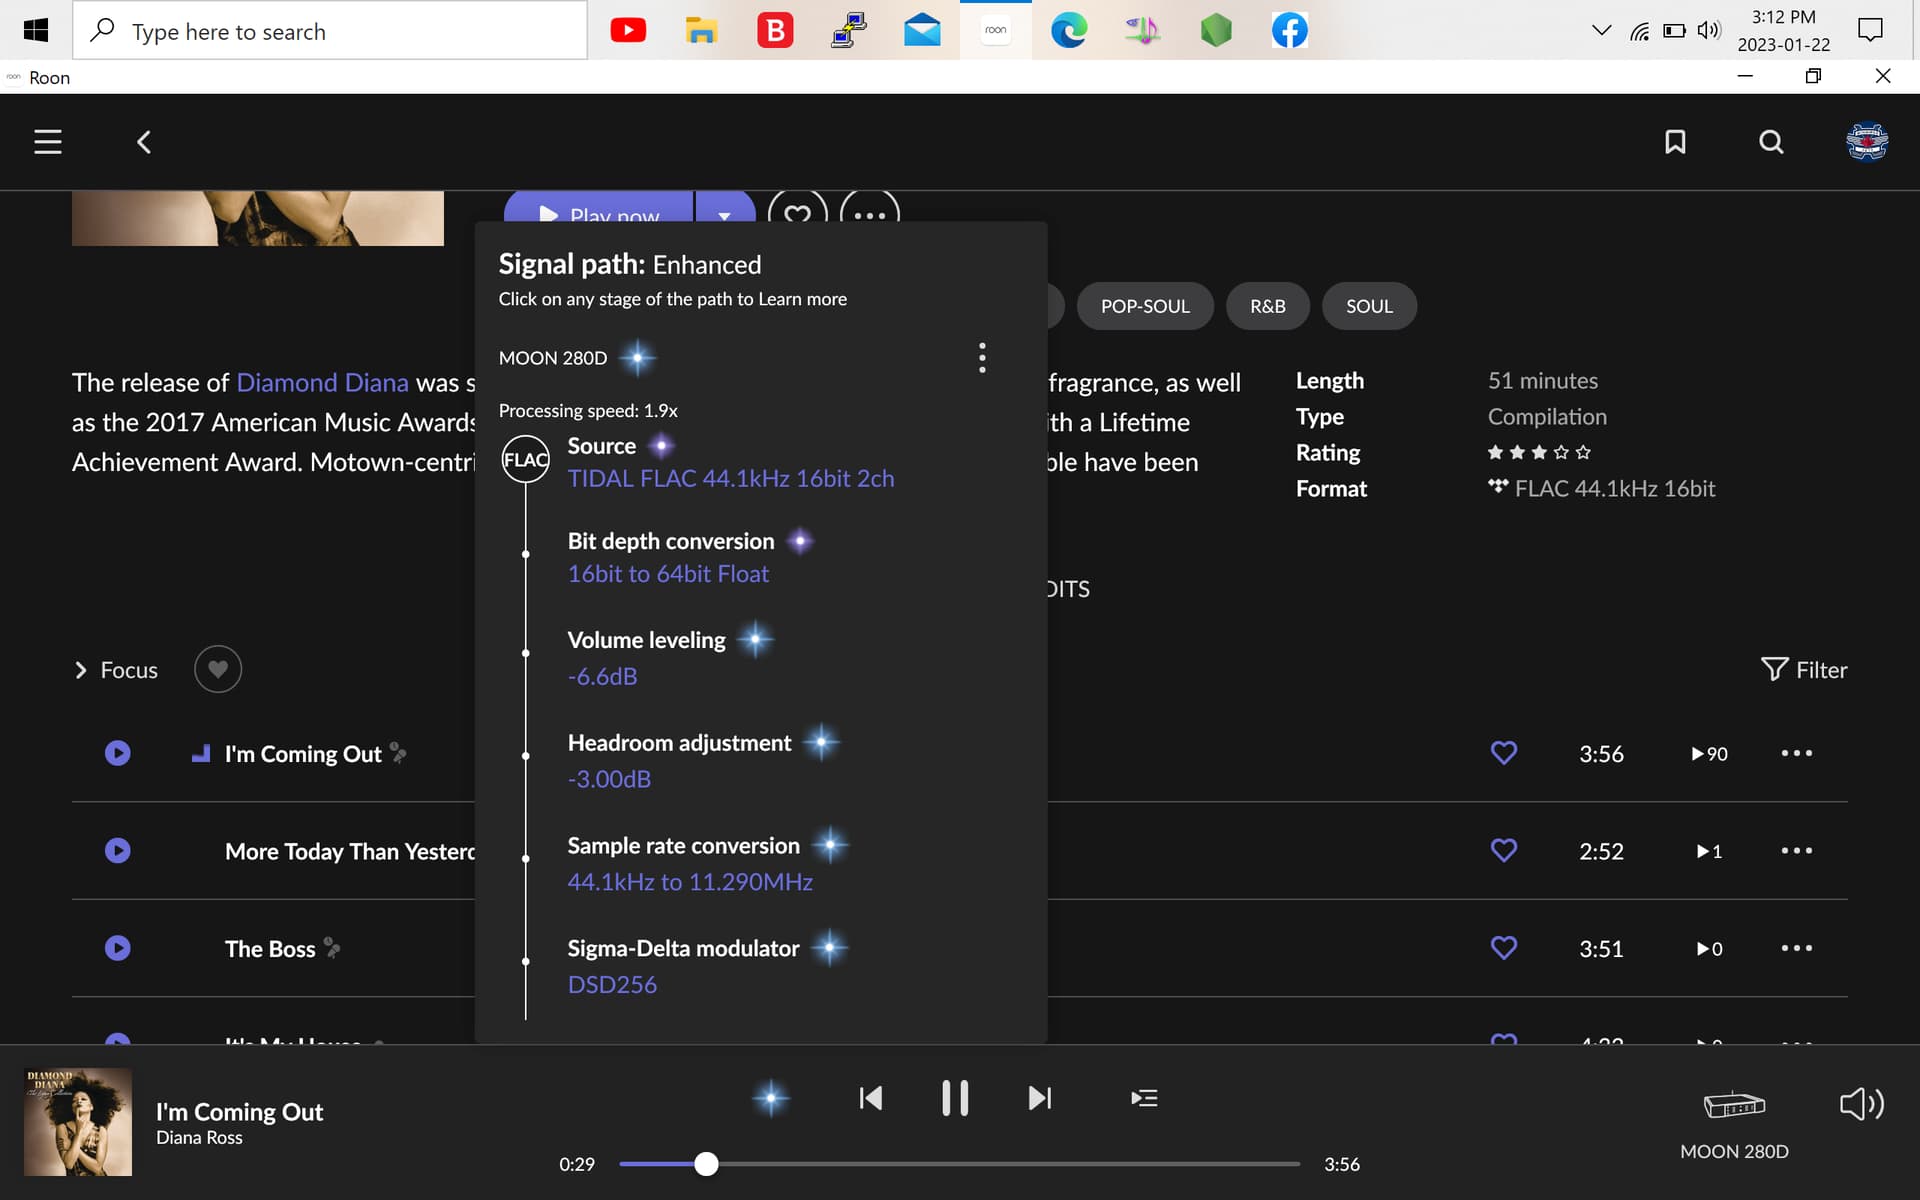The width and height of the screenshot is (1920, 1200).
Task: Play the track I'm Coming Out
Action: (118, 753)
